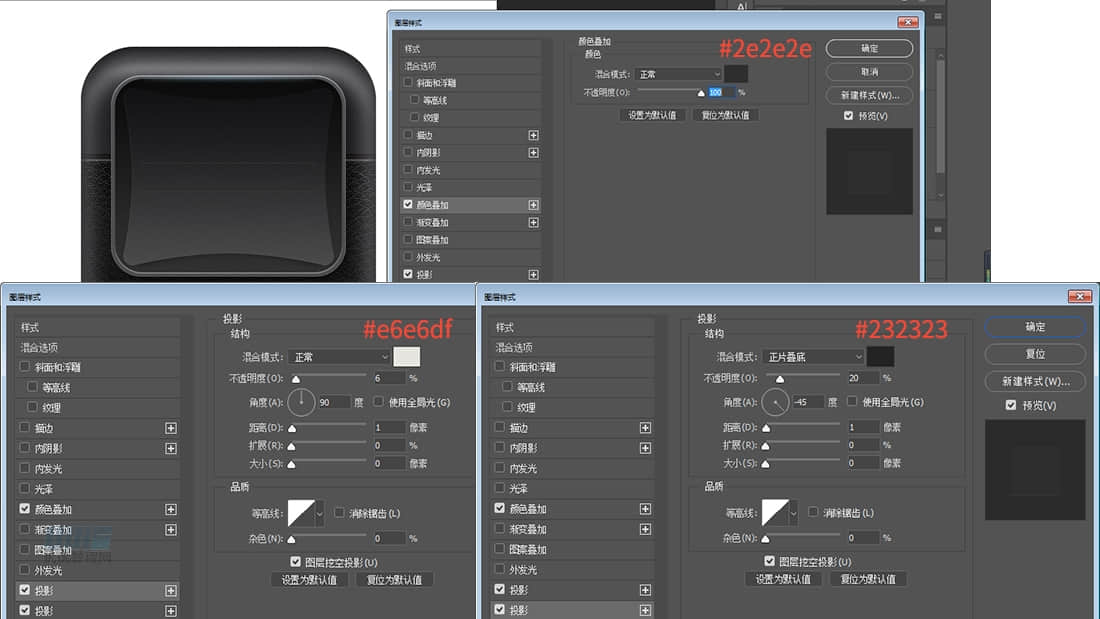Toggle 预览(V) checkbox in the 正片叠底 dialog
Screen dimensions: 1100x619
1011,405
